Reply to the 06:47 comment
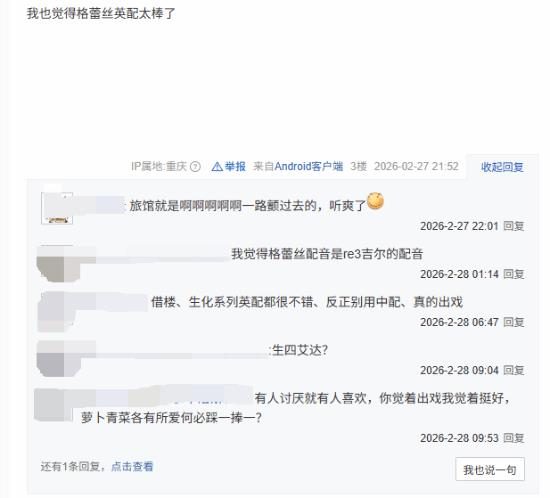The image size is (550, 498). [514, 322]
